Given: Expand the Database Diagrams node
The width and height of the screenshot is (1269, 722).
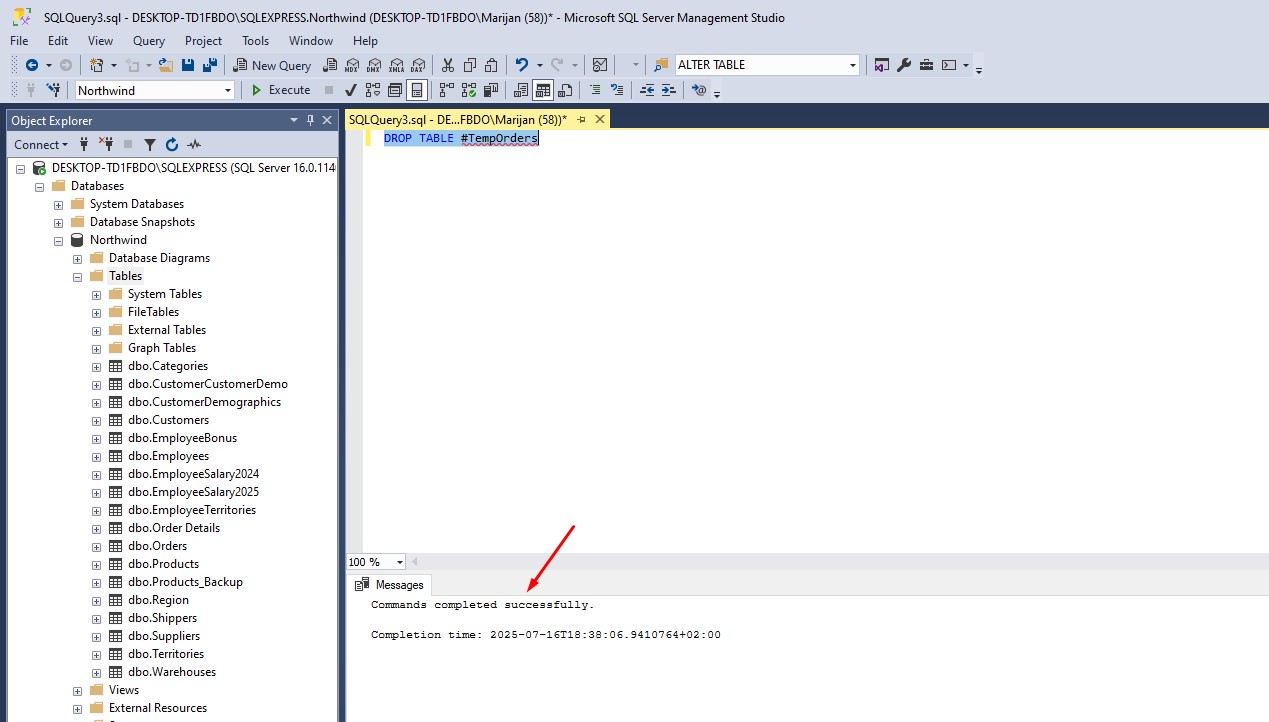Looking at the screenshot, I should (77, 258).
